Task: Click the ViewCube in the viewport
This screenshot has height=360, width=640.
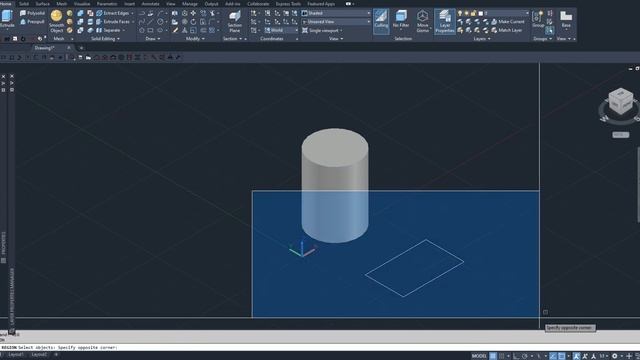Action: 620,101
